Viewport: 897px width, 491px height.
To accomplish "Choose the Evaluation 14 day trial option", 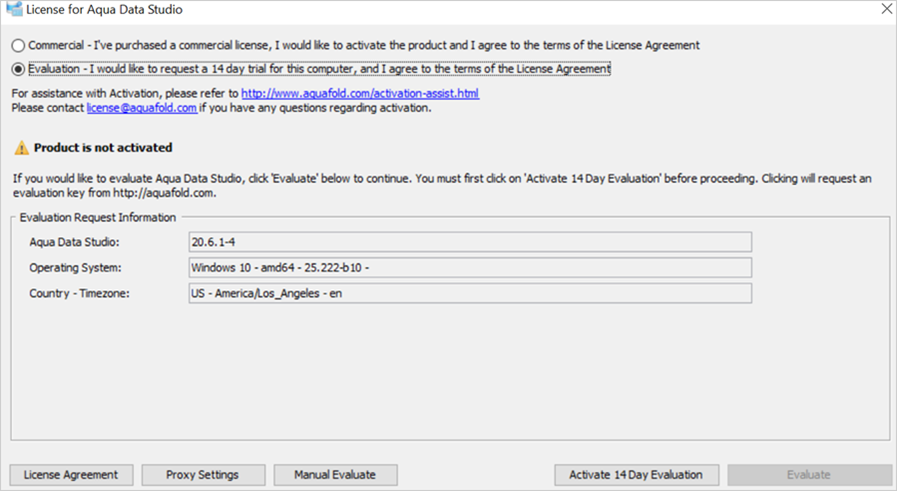I will (18, 69).
